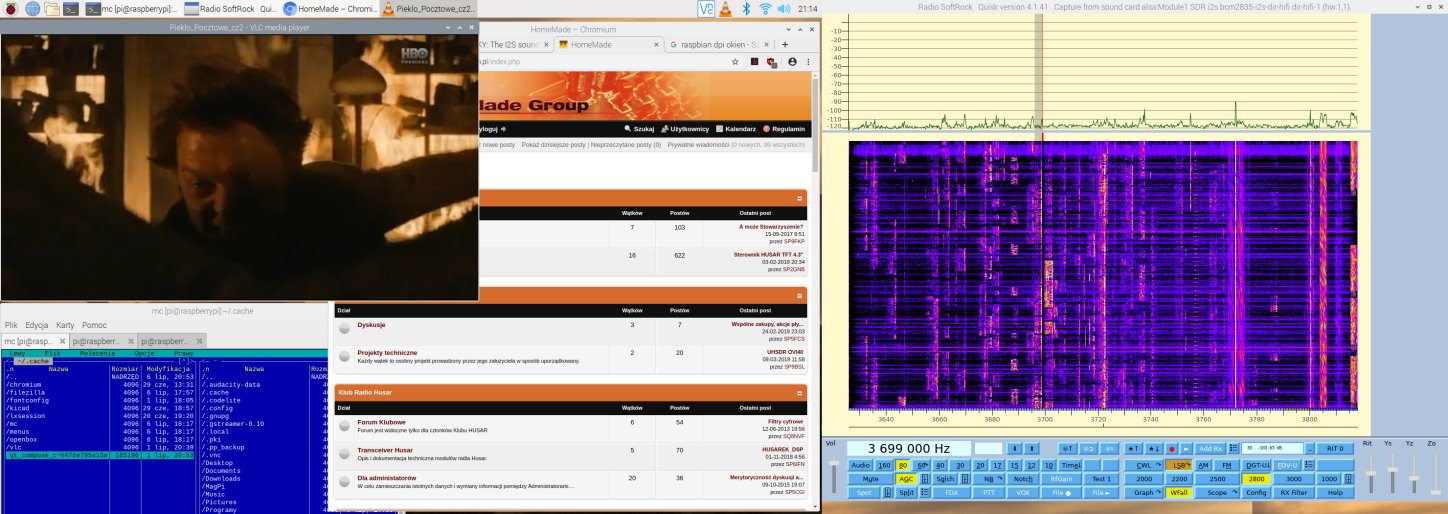Open the Raspberry Pi main menu

pyautogui.click(x=10, y=9)
